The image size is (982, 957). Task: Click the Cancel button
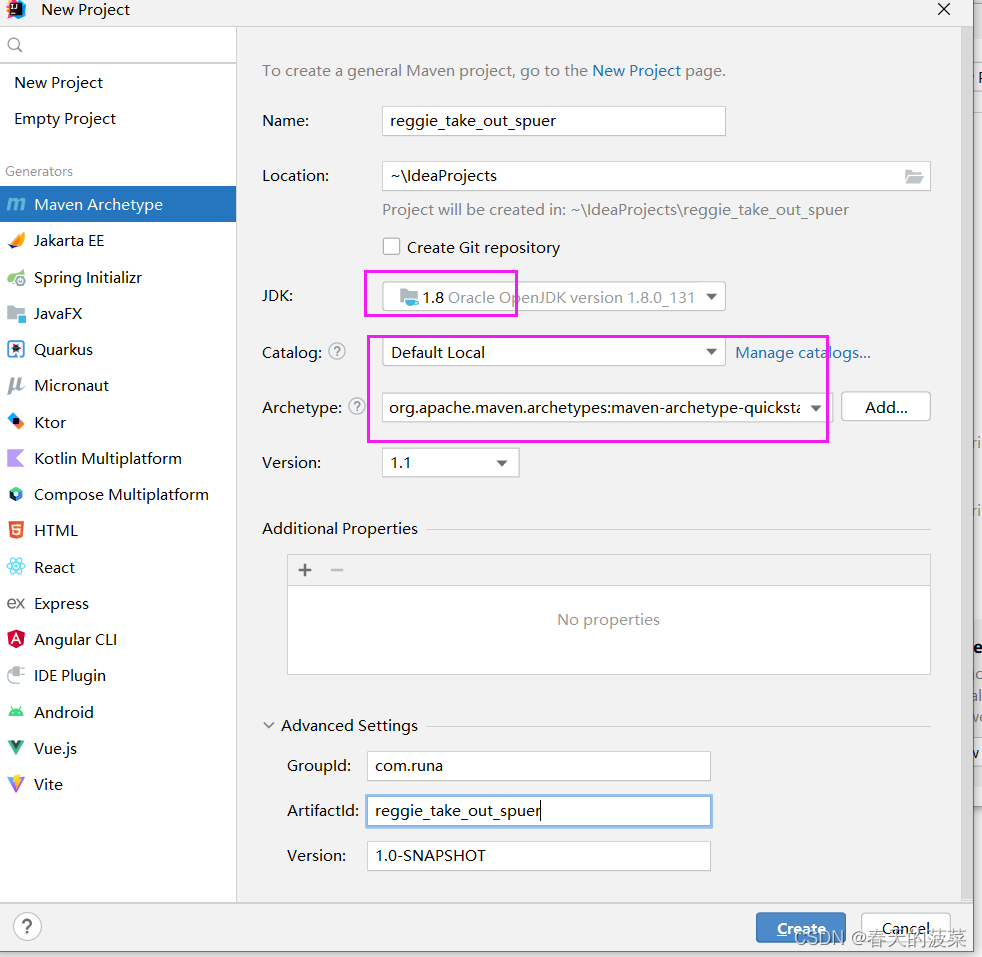tap(905, 928)
